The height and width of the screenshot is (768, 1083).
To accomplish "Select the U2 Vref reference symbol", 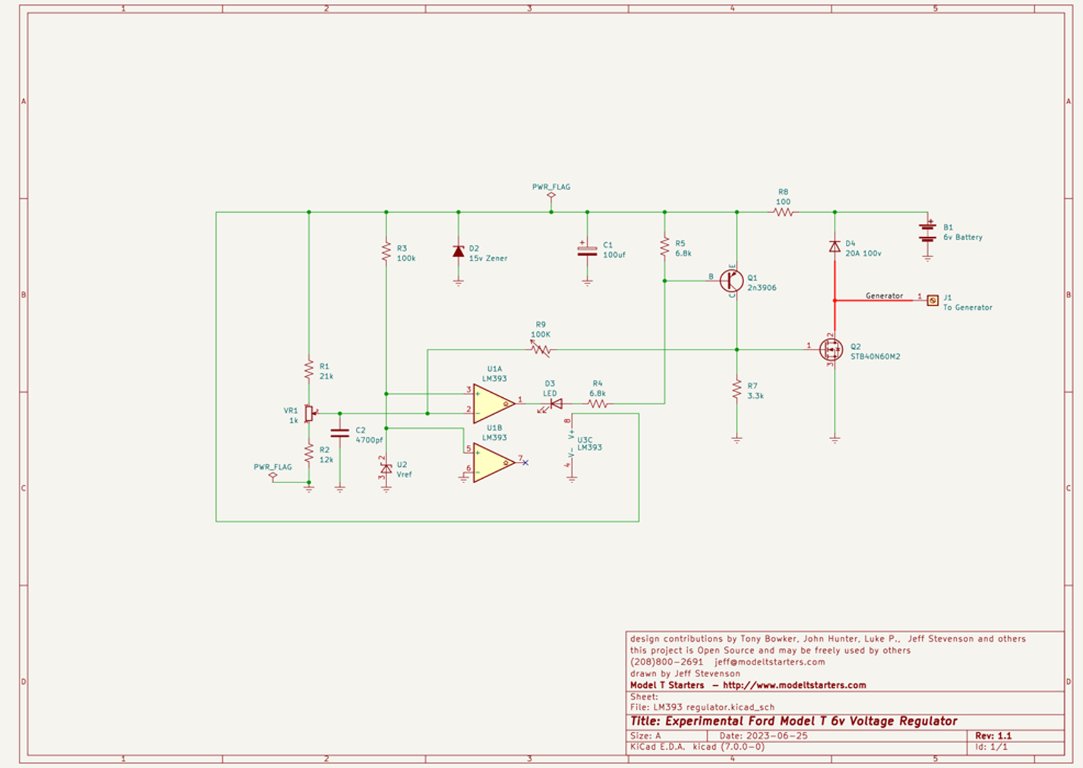I will tap(386, 468).
